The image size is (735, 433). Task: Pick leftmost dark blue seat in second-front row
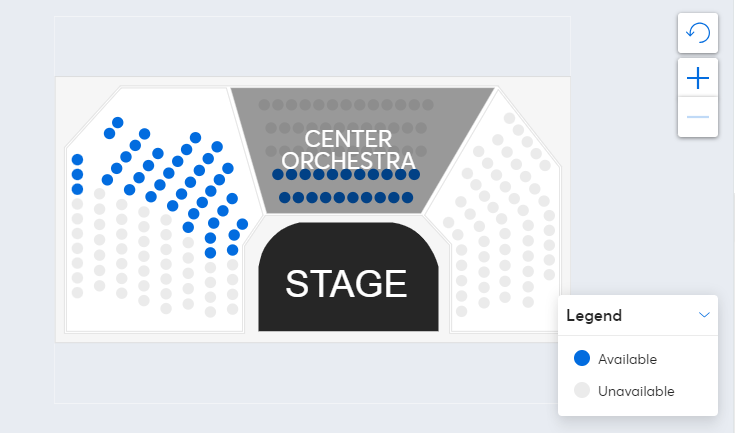coord(278,175)
